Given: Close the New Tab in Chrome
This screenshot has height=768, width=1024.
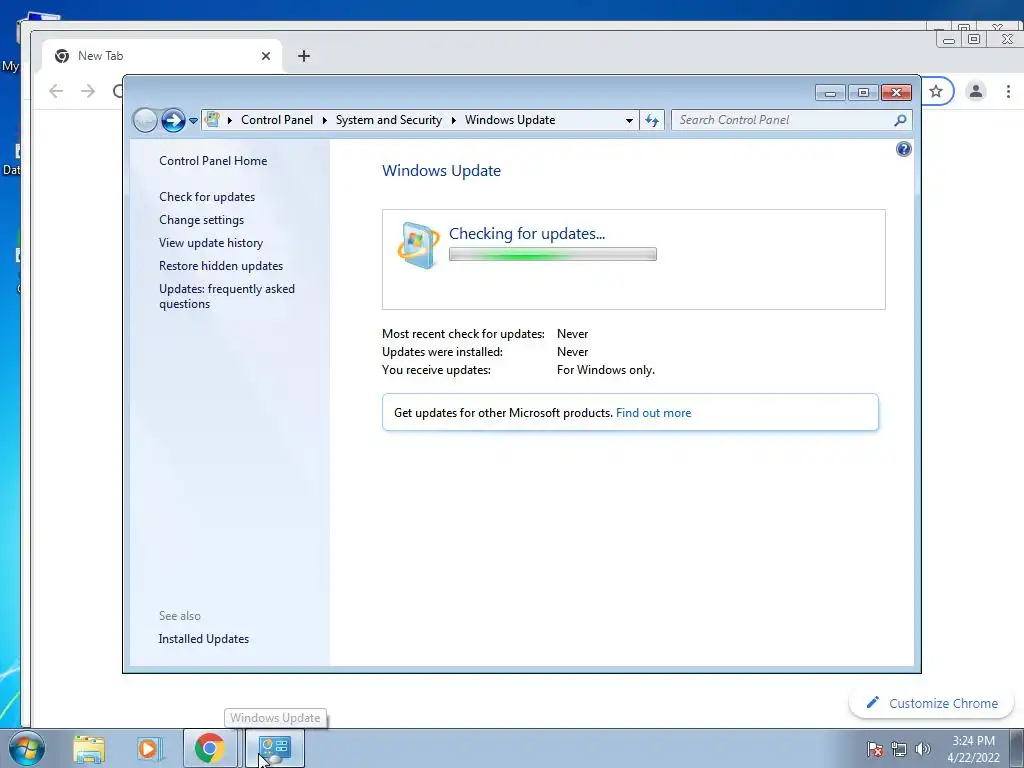Looking at the screenshot, I should [x=266, y=56].
